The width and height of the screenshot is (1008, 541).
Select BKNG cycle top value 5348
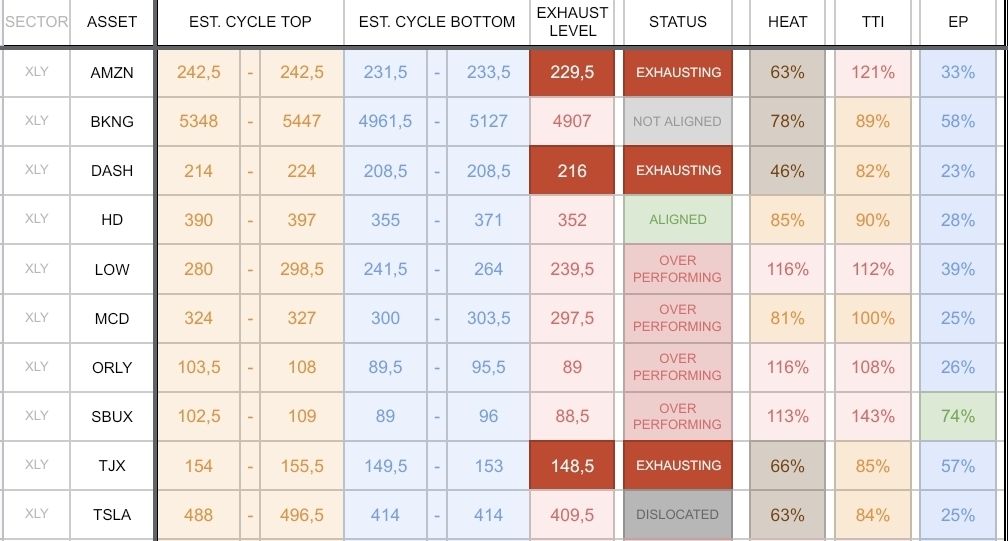pos(198,122)
